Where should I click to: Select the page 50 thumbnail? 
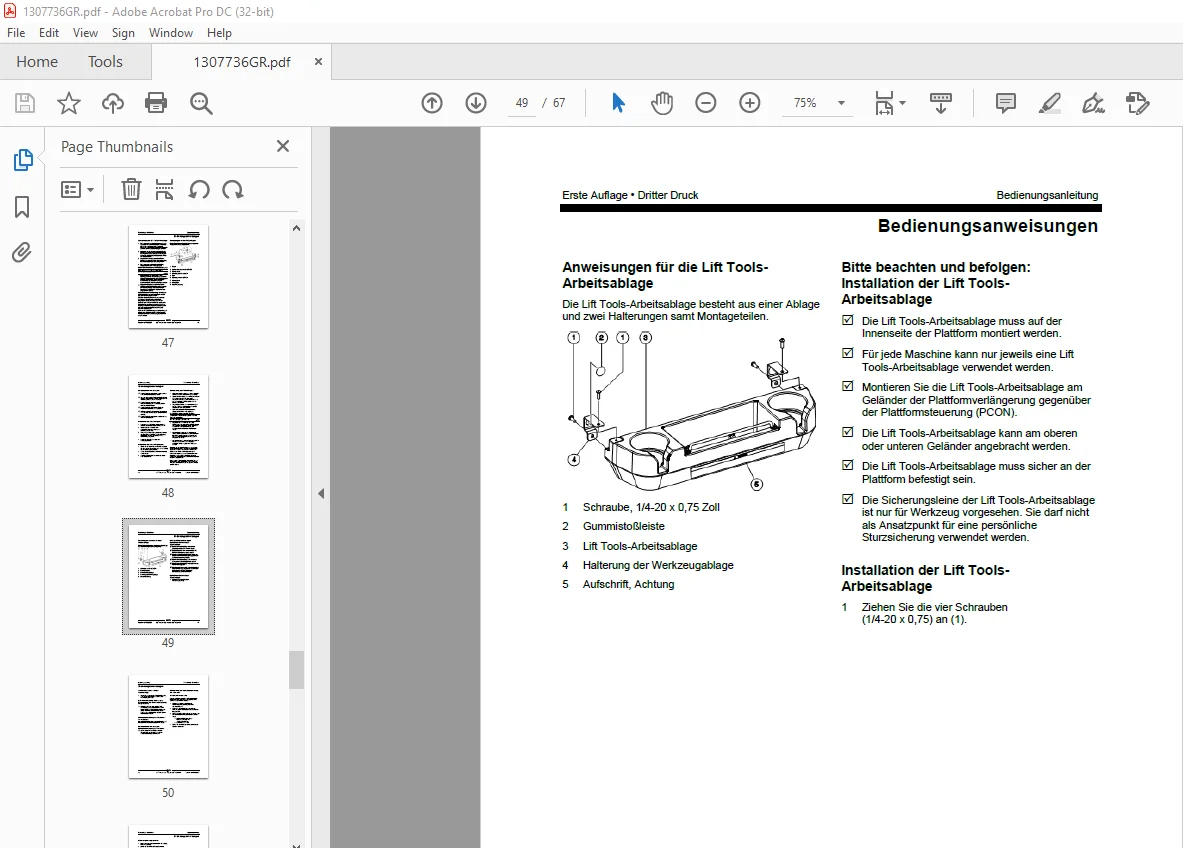coord(168,727)
